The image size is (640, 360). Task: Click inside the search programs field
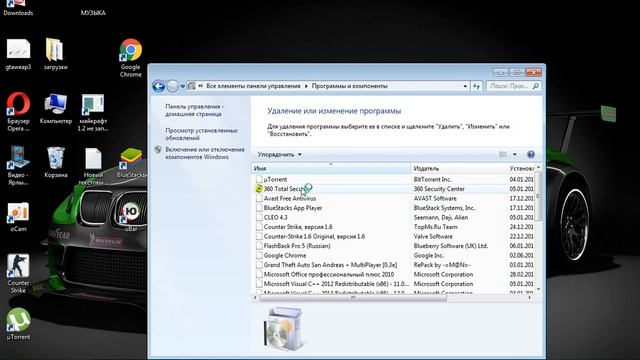coord(509,86)
